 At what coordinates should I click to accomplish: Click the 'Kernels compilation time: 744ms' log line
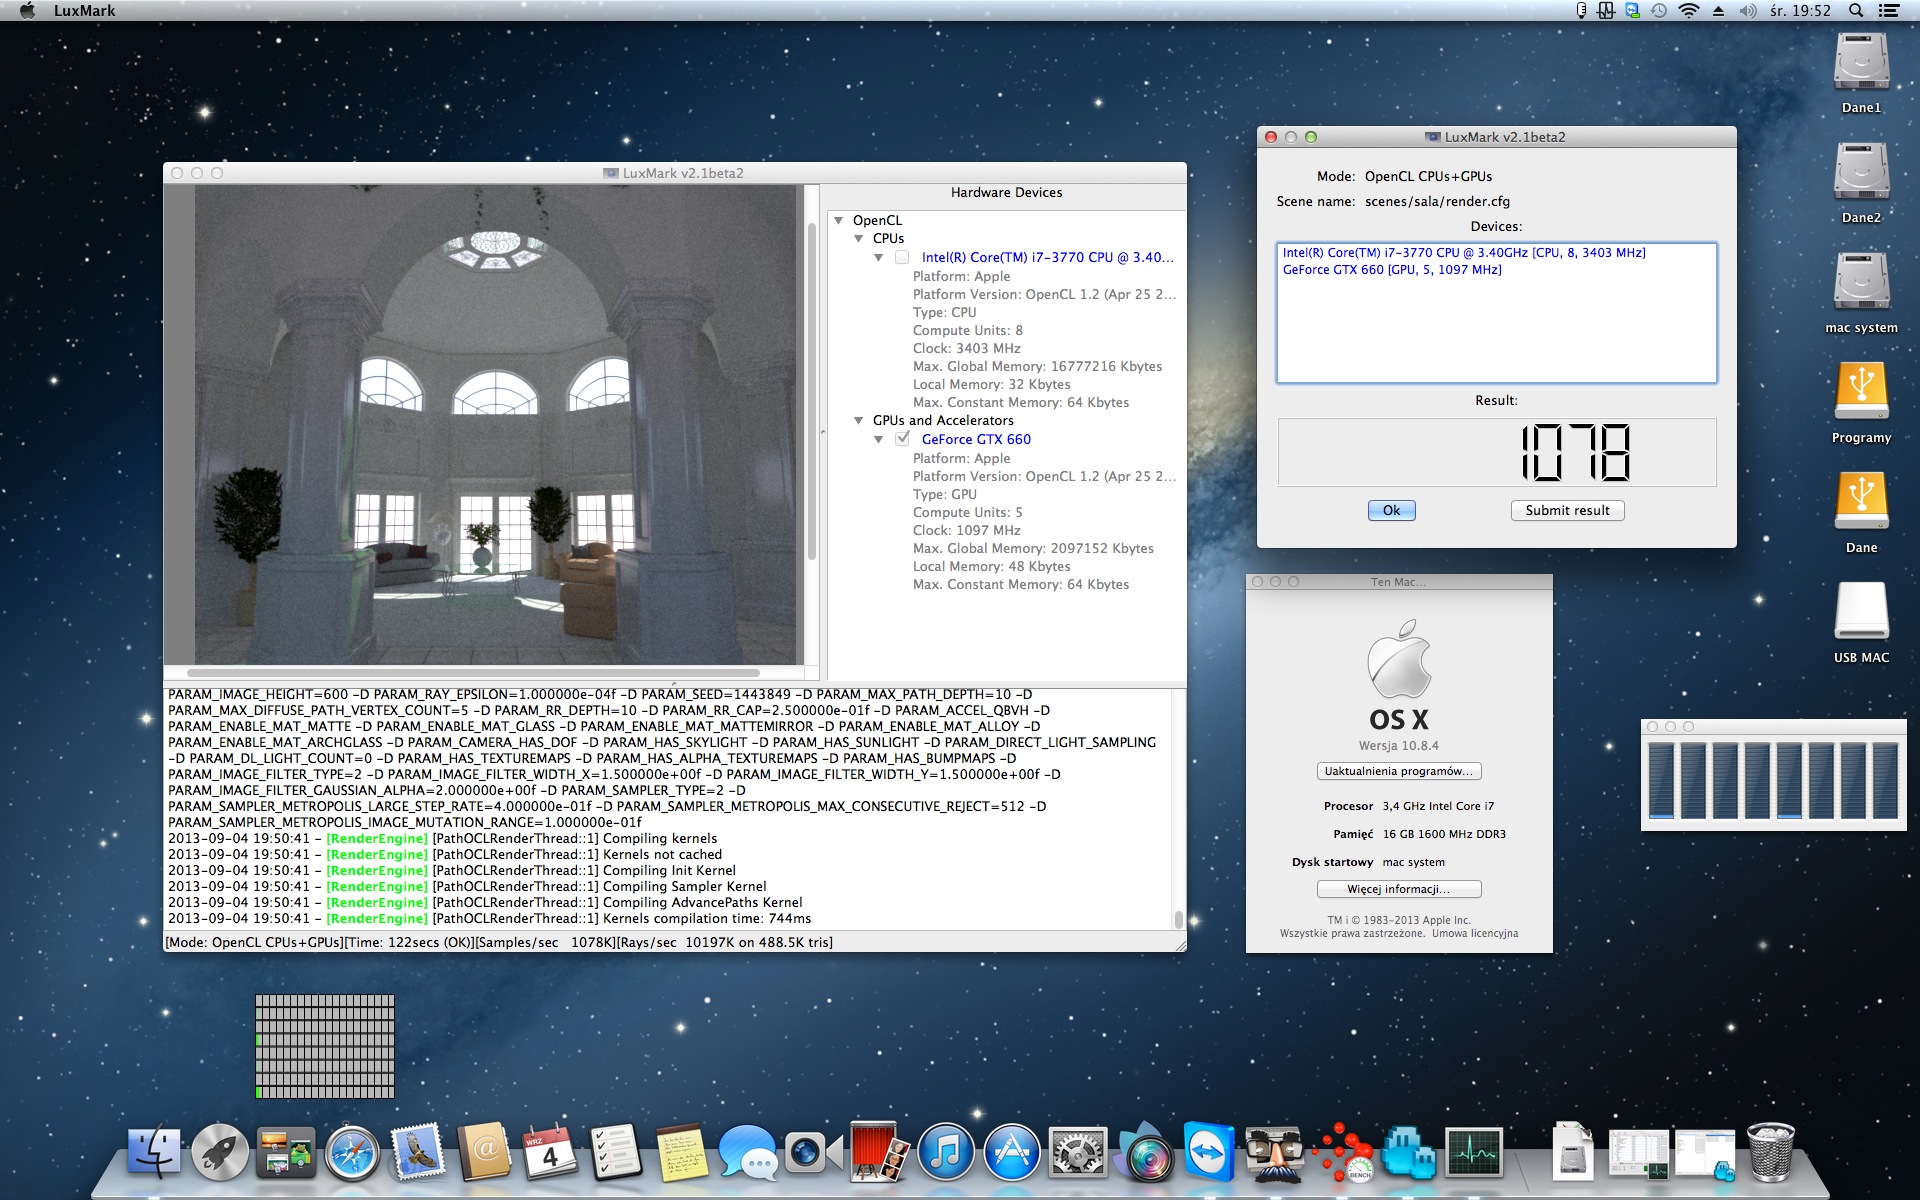pyautogui.click(x=489, y=919)
